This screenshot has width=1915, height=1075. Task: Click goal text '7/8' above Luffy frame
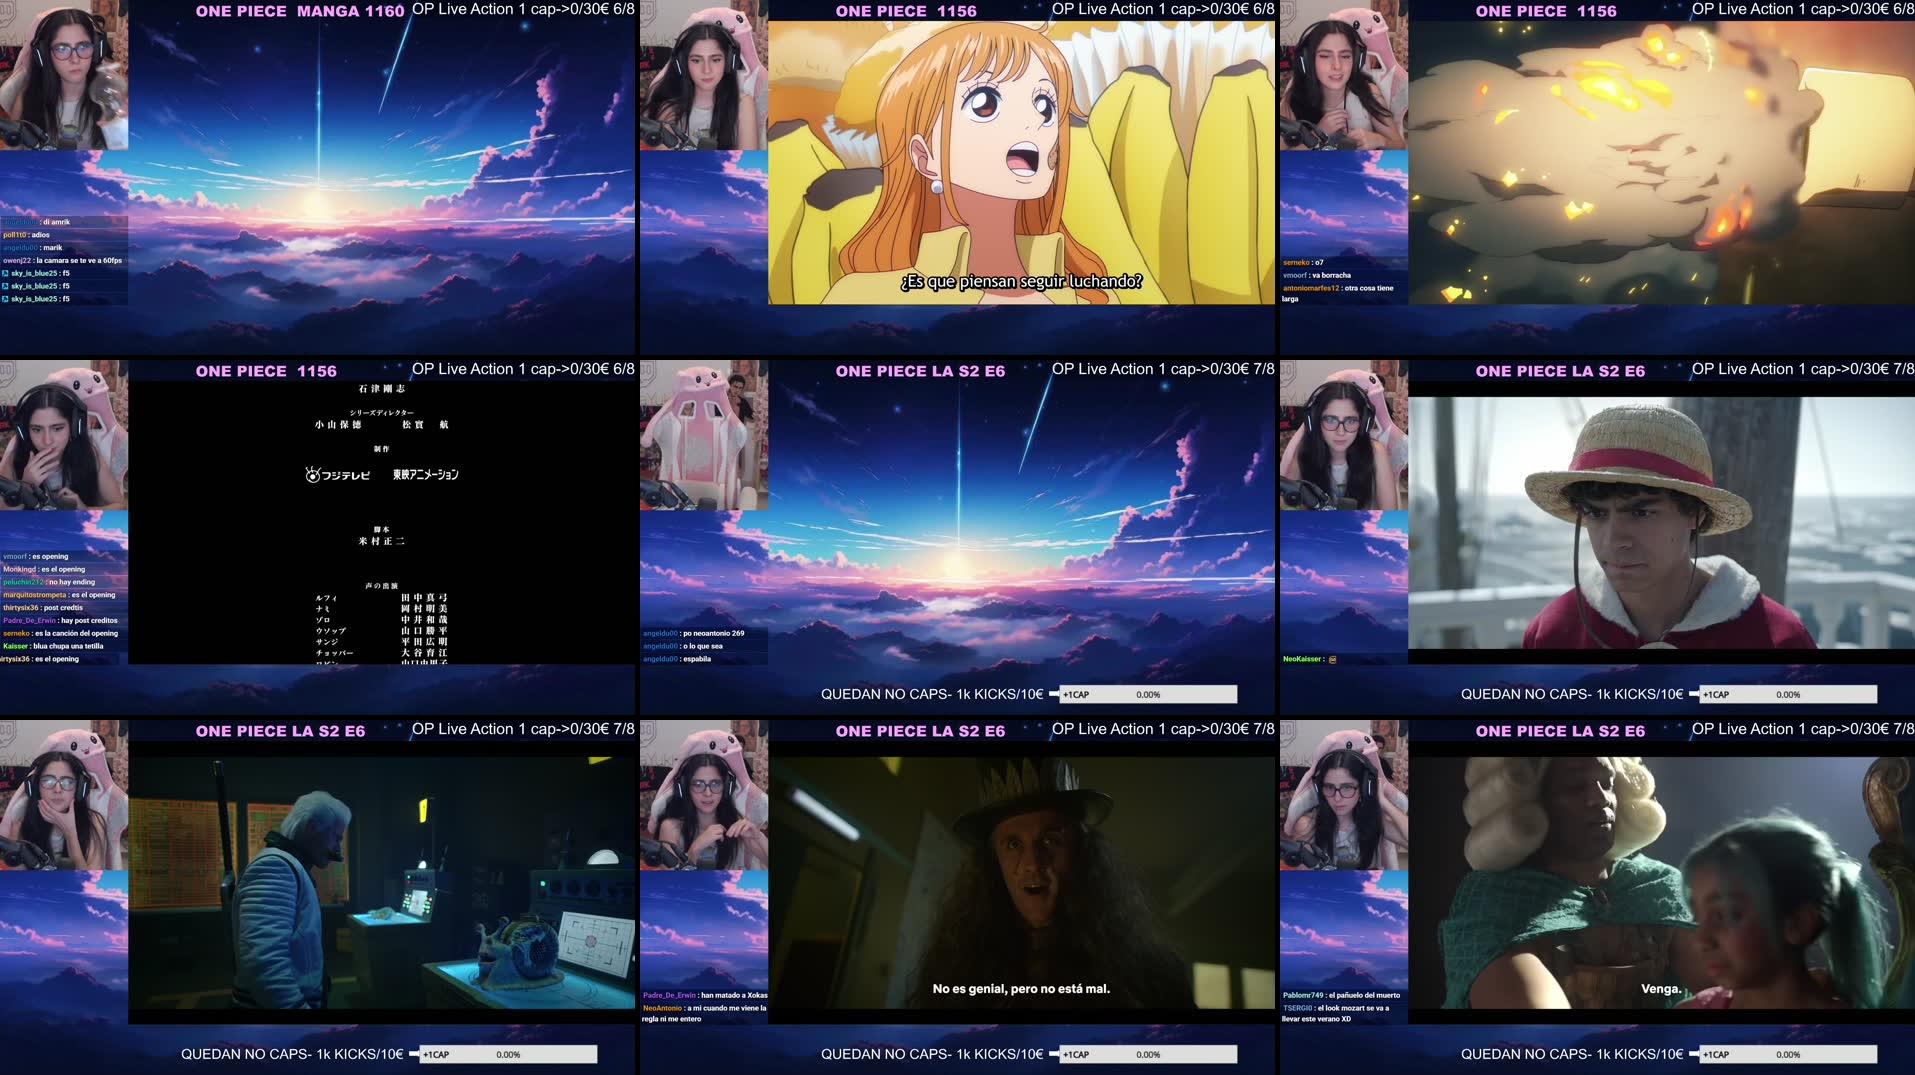point(1903,369)
